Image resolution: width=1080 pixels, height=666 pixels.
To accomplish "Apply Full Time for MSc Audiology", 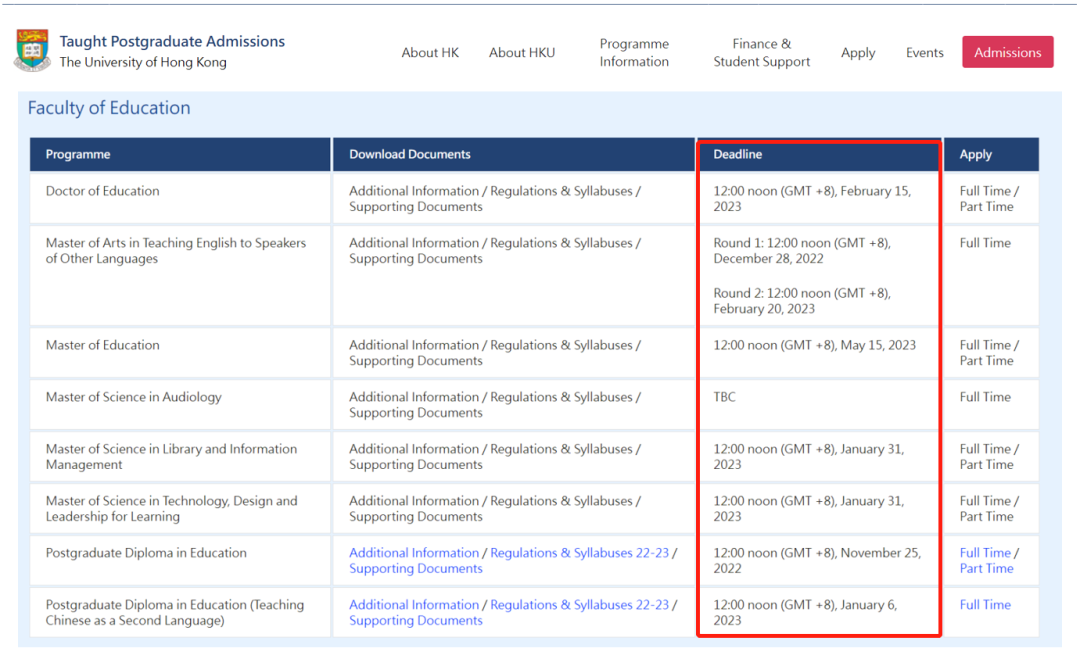I will (986, 397).
